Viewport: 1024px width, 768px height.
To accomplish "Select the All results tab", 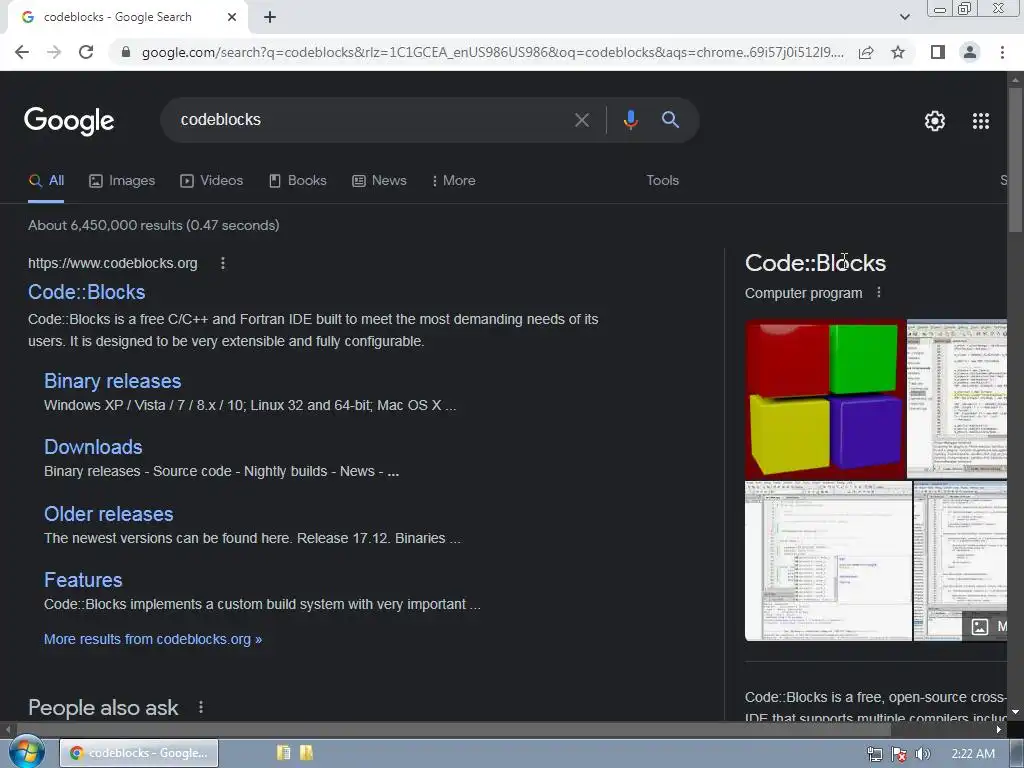I will [46, 181].
